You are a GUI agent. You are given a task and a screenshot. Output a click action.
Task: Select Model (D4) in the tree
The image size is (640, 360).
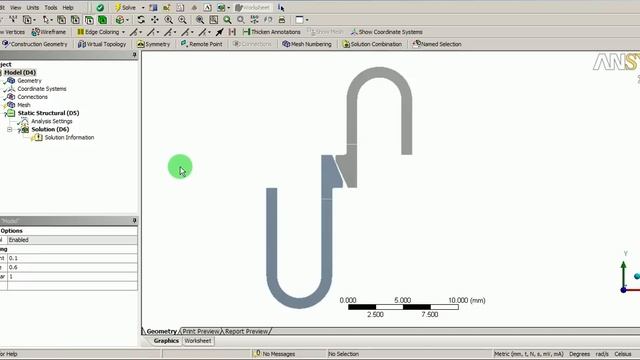pyautogui.click(x=20, y=72)
